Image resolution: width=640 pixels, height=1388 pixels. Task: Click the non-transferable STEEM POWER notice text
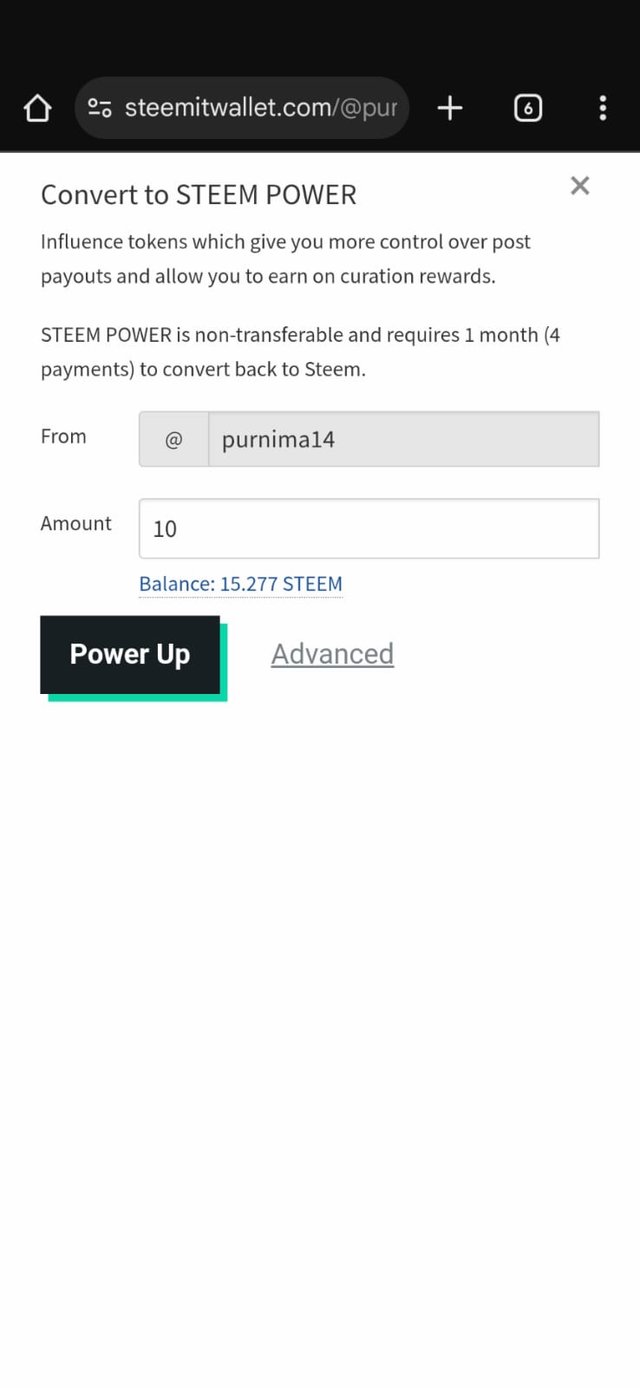(300, 351)
